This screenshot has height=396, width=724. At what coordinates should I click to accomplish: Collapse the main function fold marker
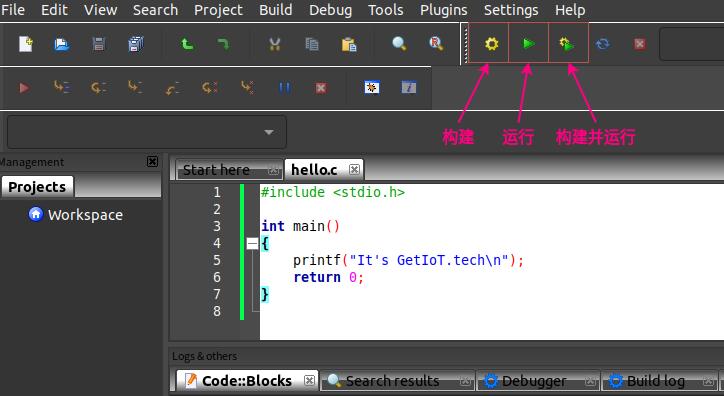[x=252, y=243]
